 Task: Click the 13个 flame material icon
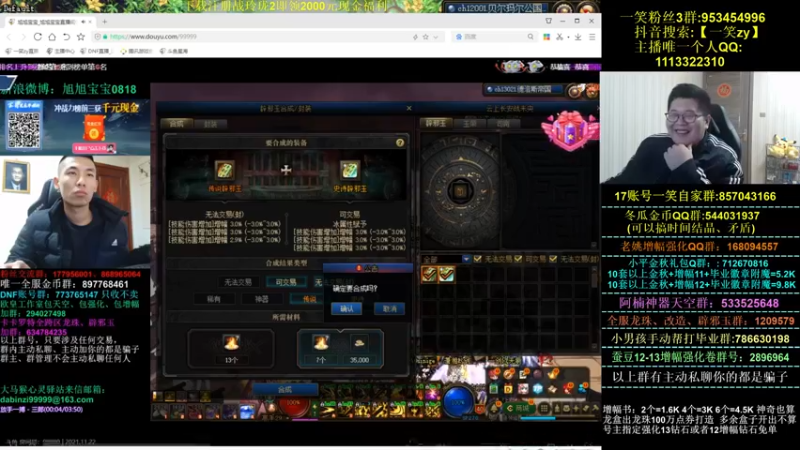coord(231,342)
